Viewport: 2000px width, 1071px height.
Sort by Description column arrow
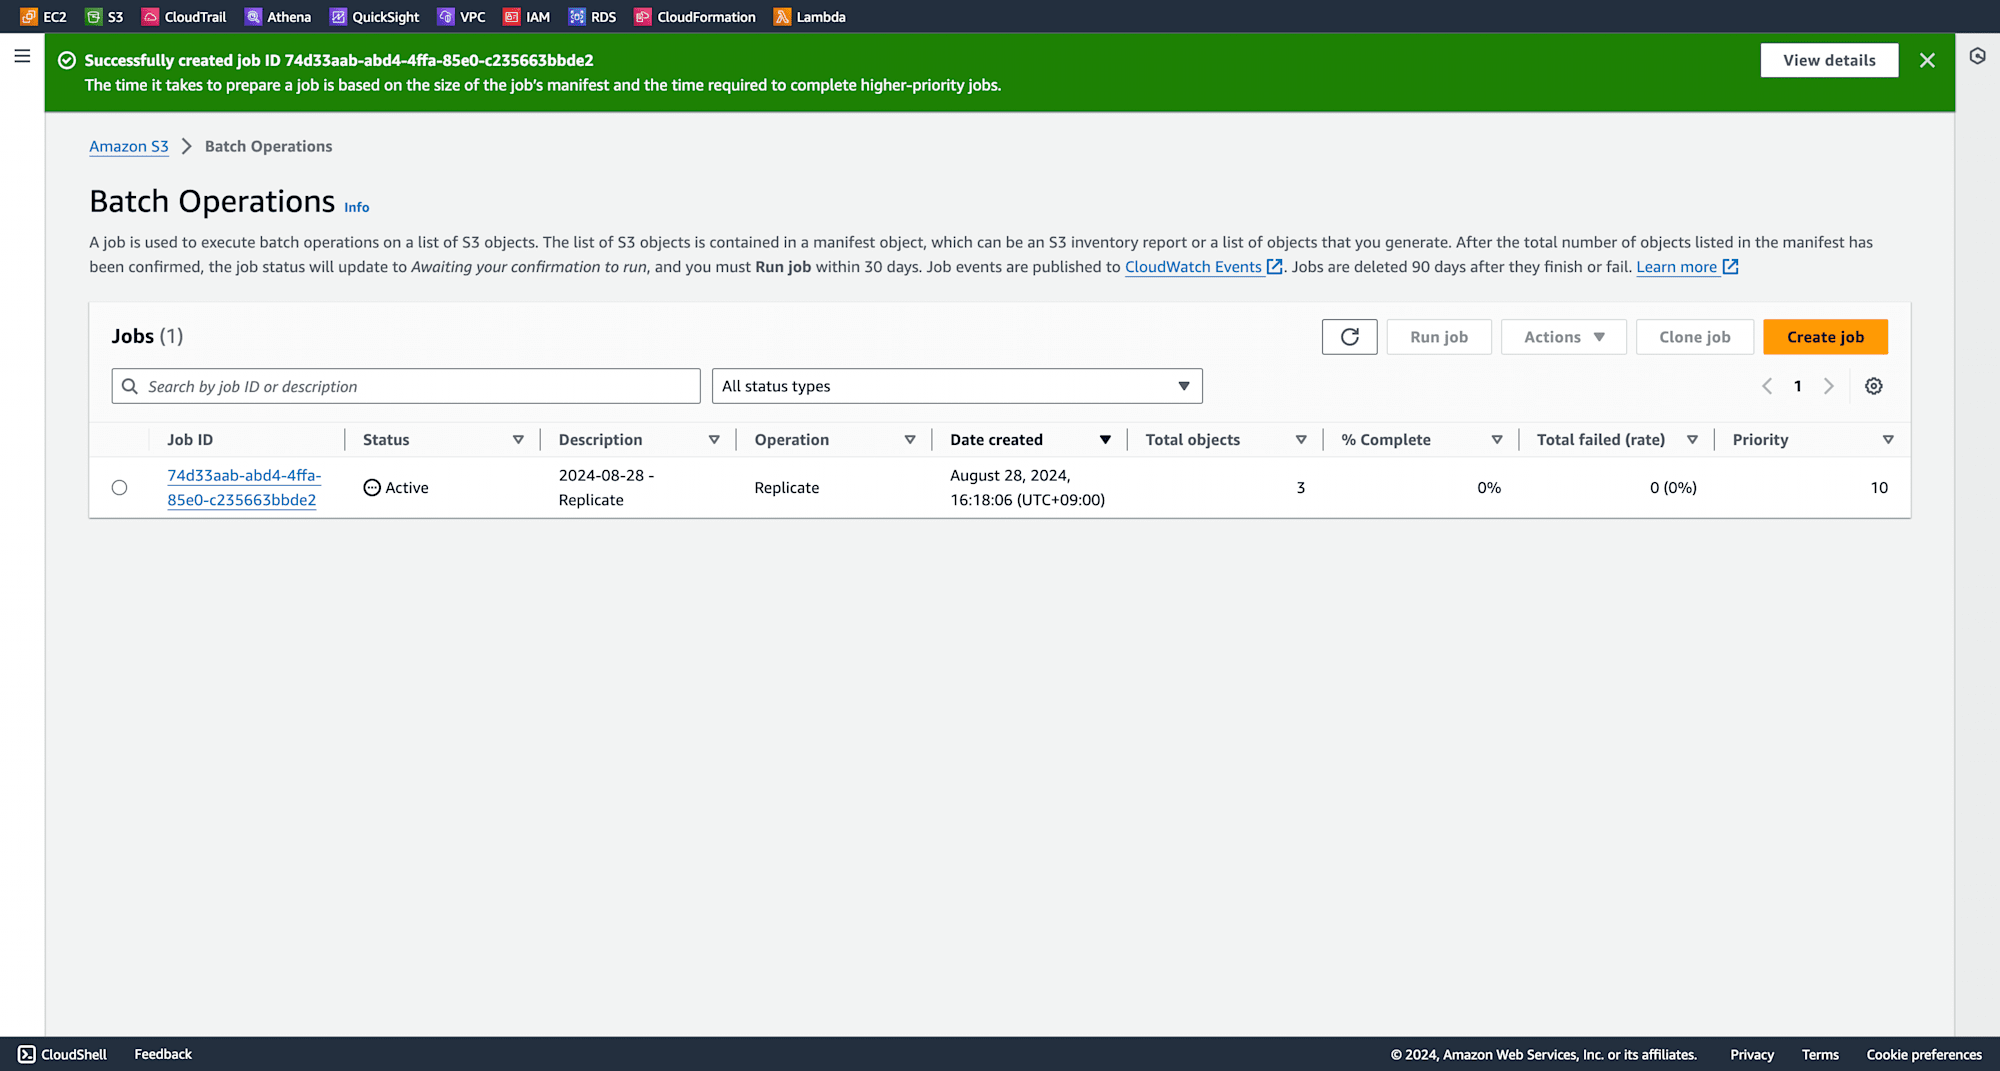tap(714, 440)
